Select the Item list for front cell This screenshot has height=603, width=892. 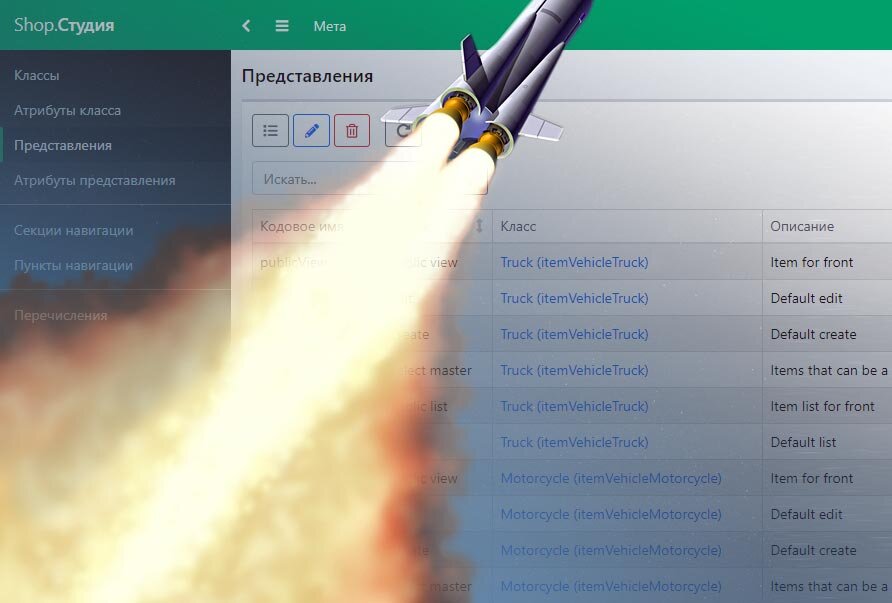827,406
